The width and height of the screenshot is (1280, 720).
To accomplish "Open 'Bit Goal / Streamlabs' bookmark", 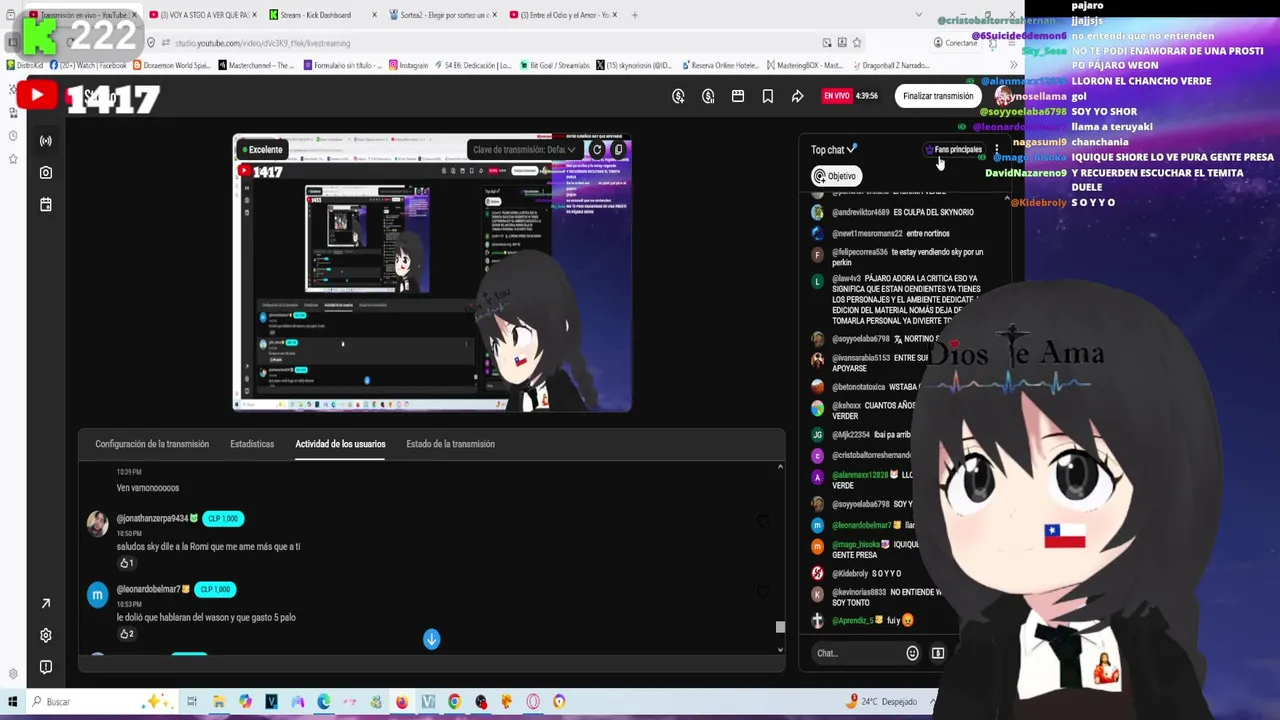I will click(x=553, y=65).
